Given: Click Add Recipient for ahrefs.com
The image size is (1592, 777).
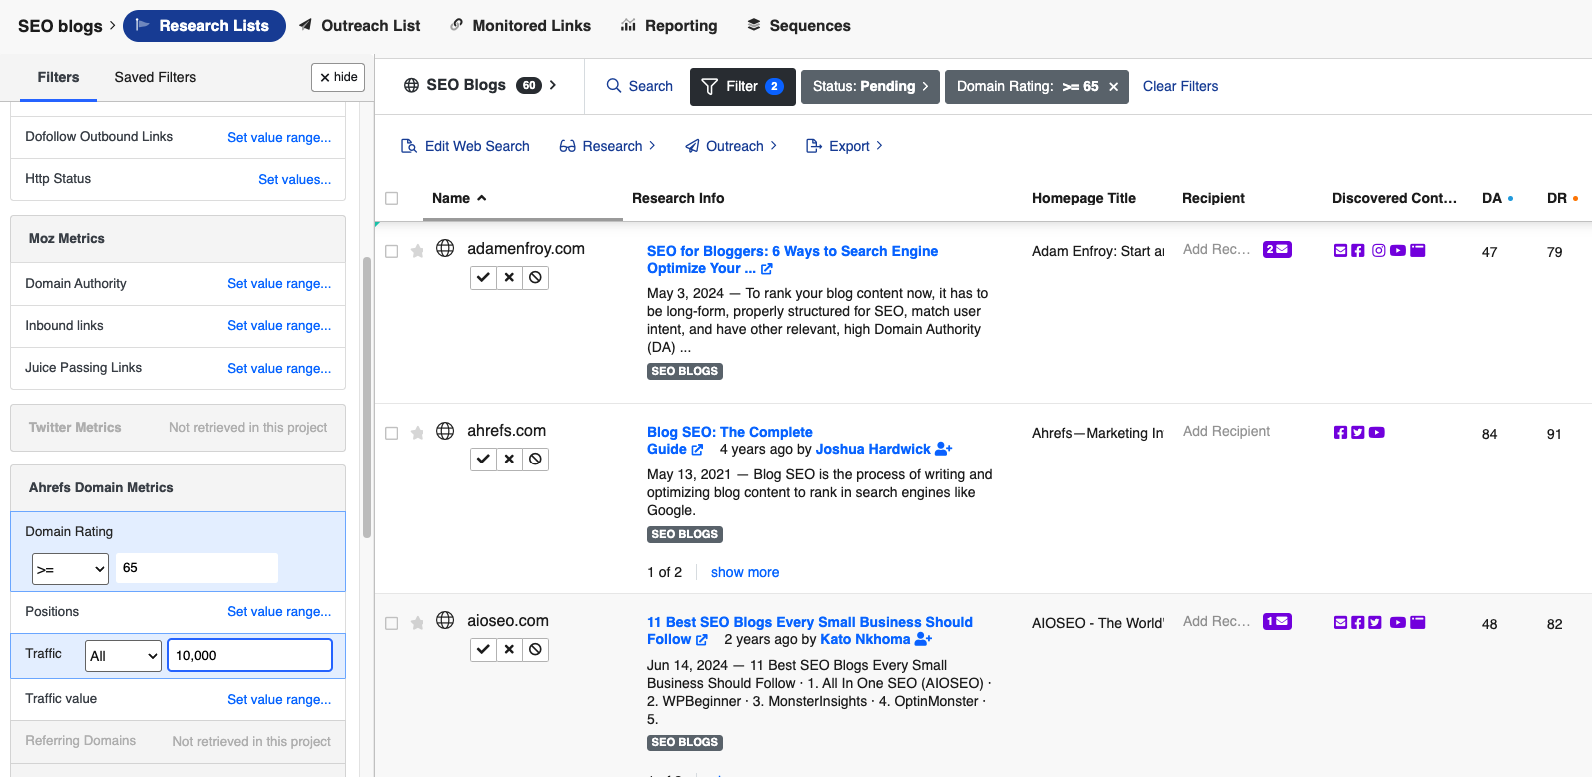Looking at the screenshot, I should click(x=1226, y=431).
